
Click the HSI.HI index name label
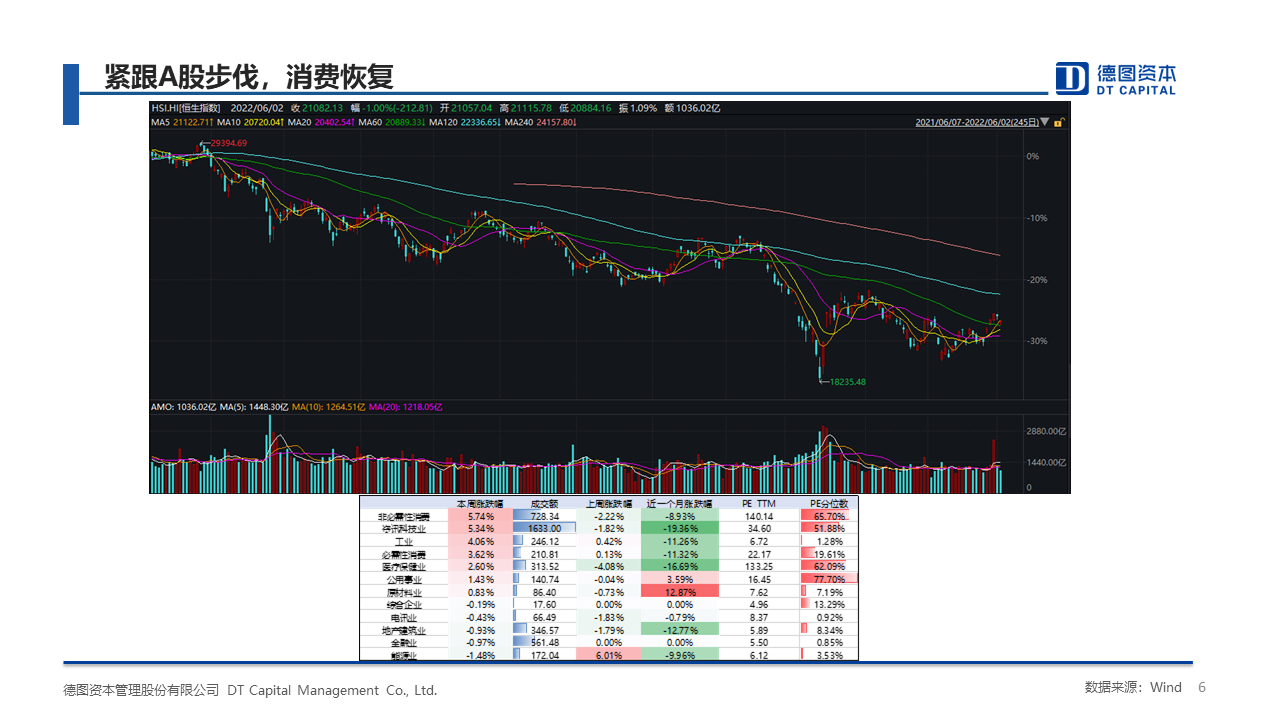(187, 108)
